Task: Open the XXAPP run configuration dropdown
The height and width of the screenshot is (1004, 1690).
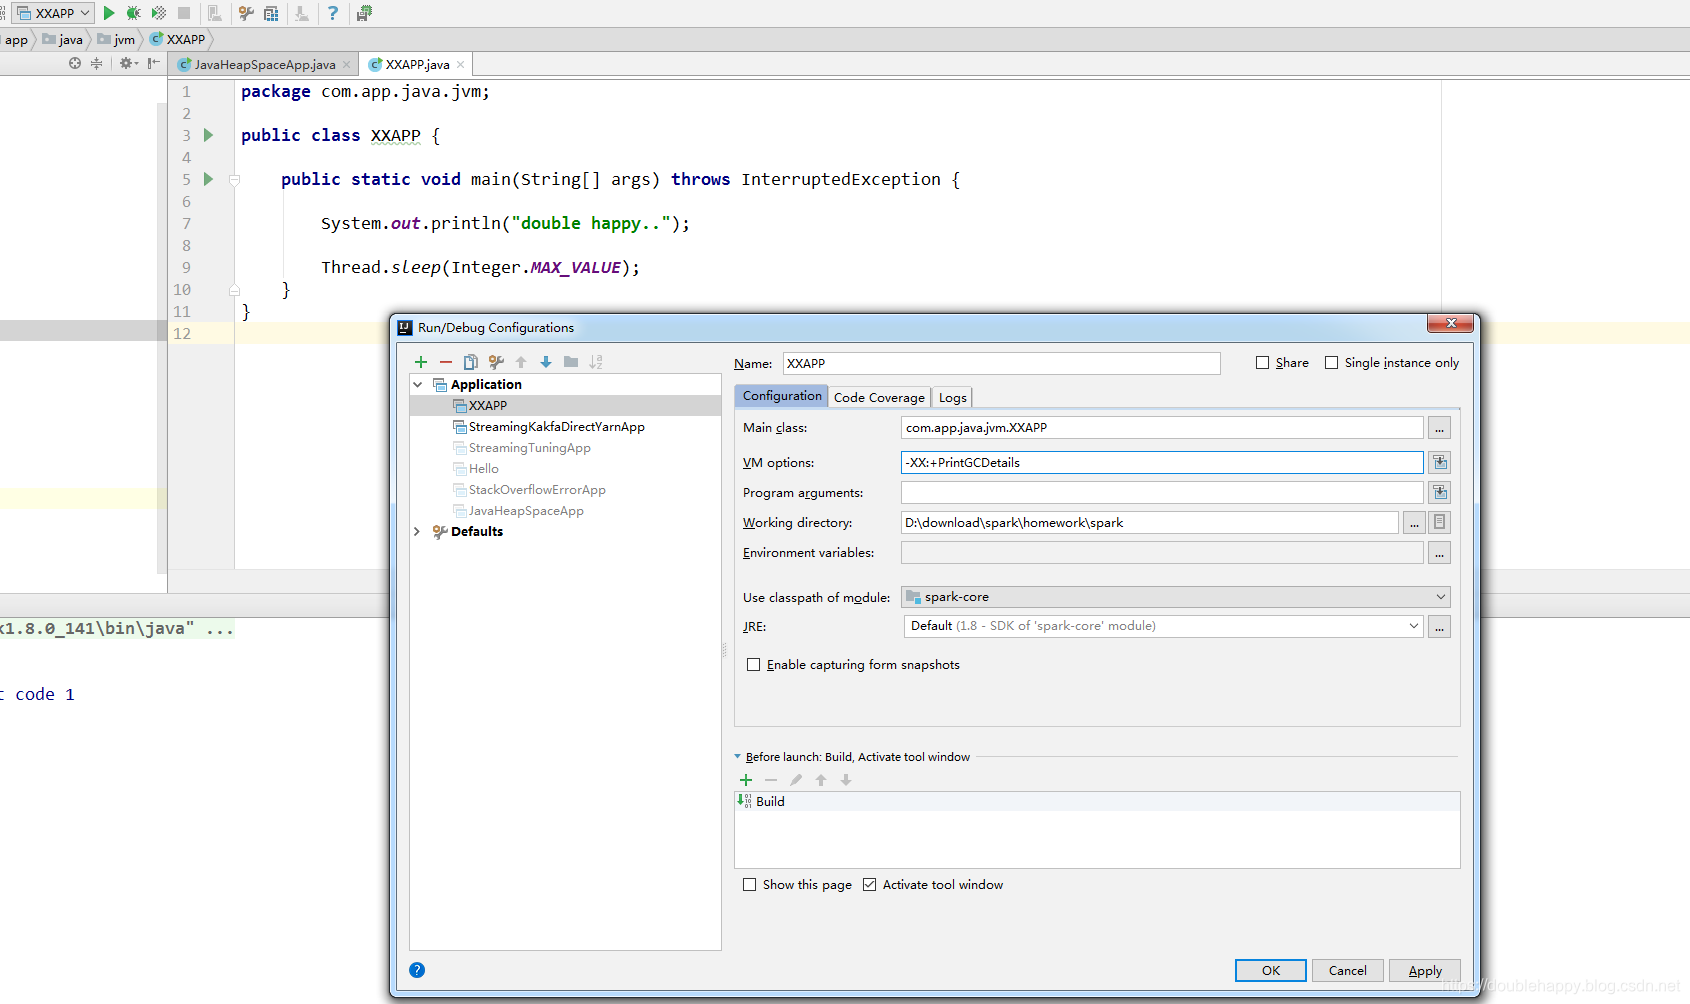Action: [54, 13]
